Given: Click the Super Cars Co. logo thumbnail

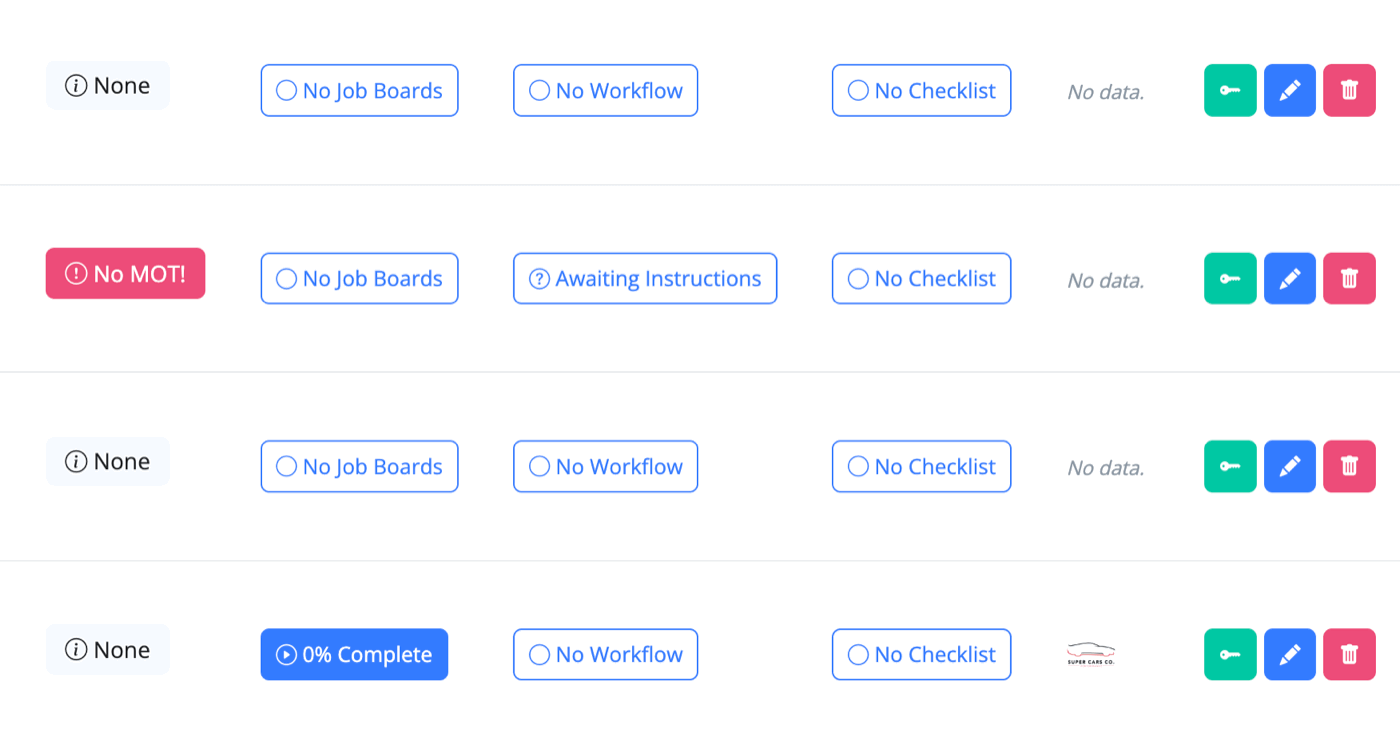Looking at the screenshot, I should point(1091,654).
